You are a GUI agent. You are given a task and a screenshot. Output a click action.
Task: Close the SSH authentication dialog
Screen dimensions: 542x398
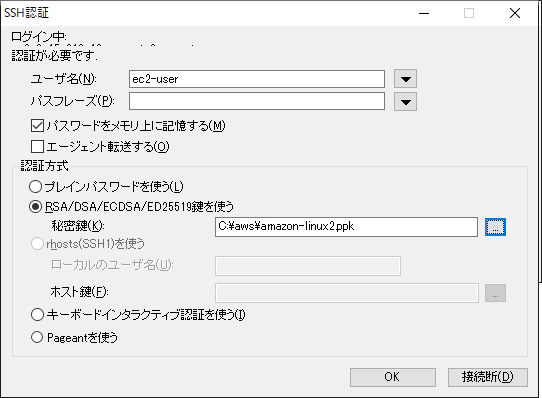pos(515,13)
